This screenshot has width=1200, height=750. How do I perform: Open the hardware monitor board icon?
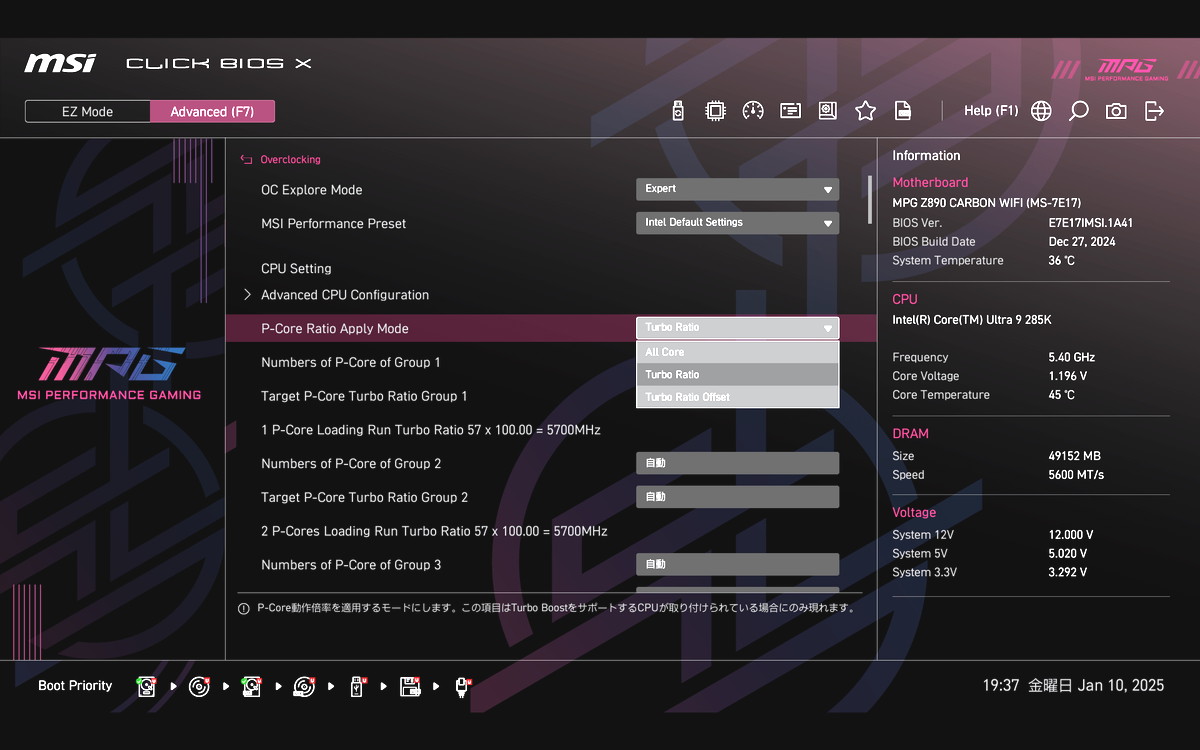coord(827,111)
